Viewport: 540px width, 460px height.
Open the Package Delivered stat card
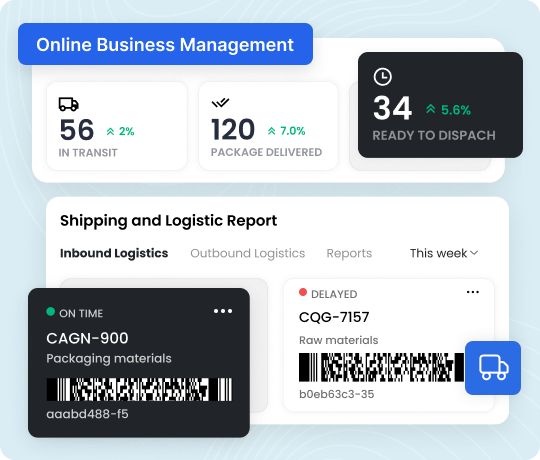pyautogui.click(x=268, y=126)
